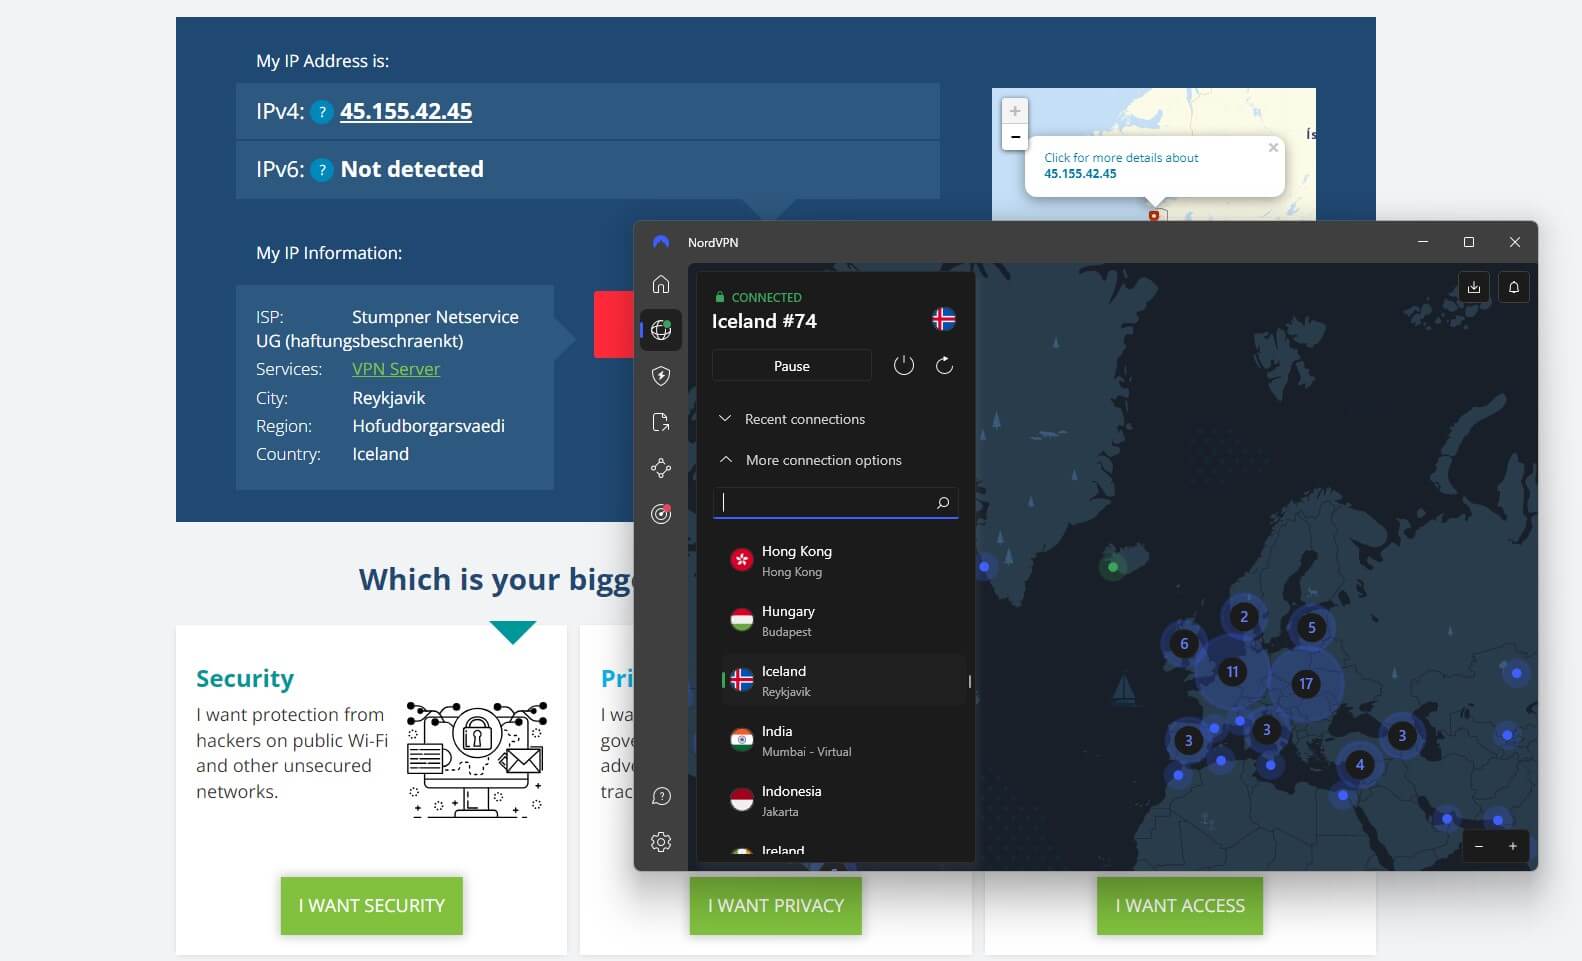Click the map cluster labeled 11
The width and height of the screenshot is (1582, 961).
coord(1232,672)
